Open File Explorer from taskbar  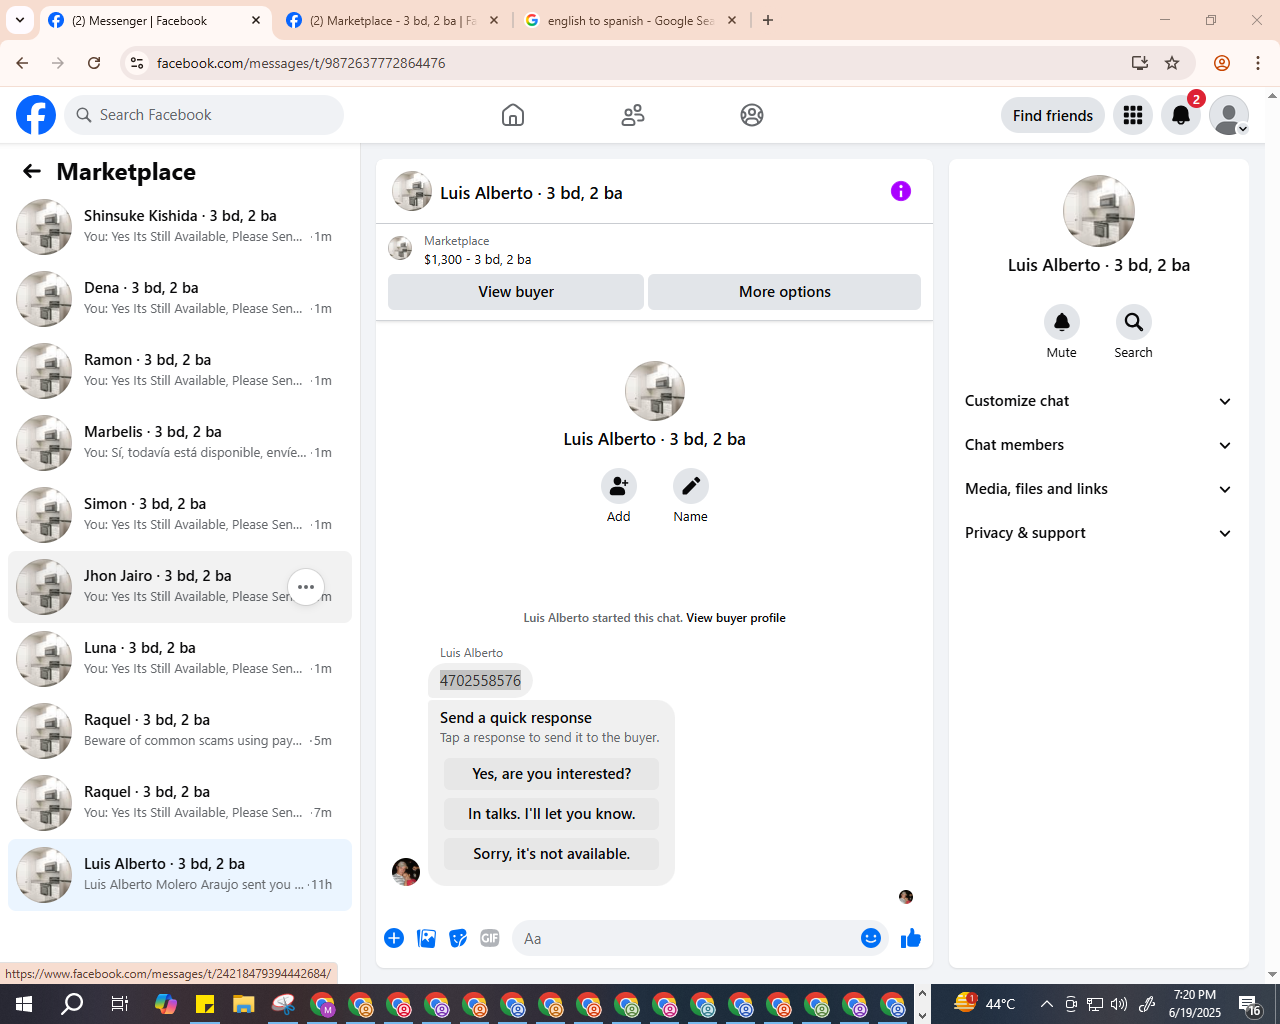coord(244,1004)
